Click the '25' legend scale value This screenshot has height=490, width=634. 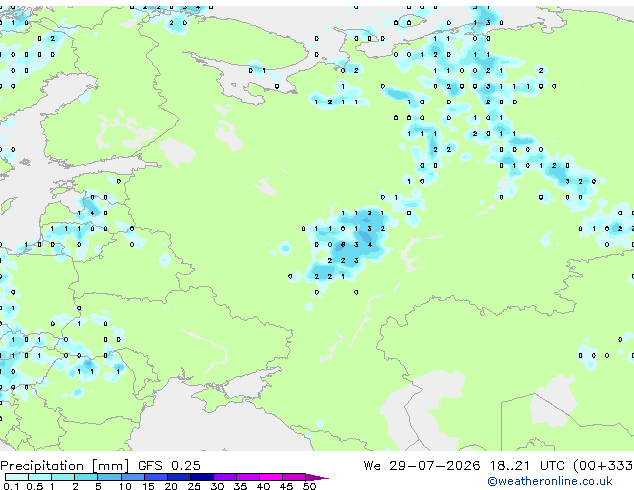coord(194,486)
